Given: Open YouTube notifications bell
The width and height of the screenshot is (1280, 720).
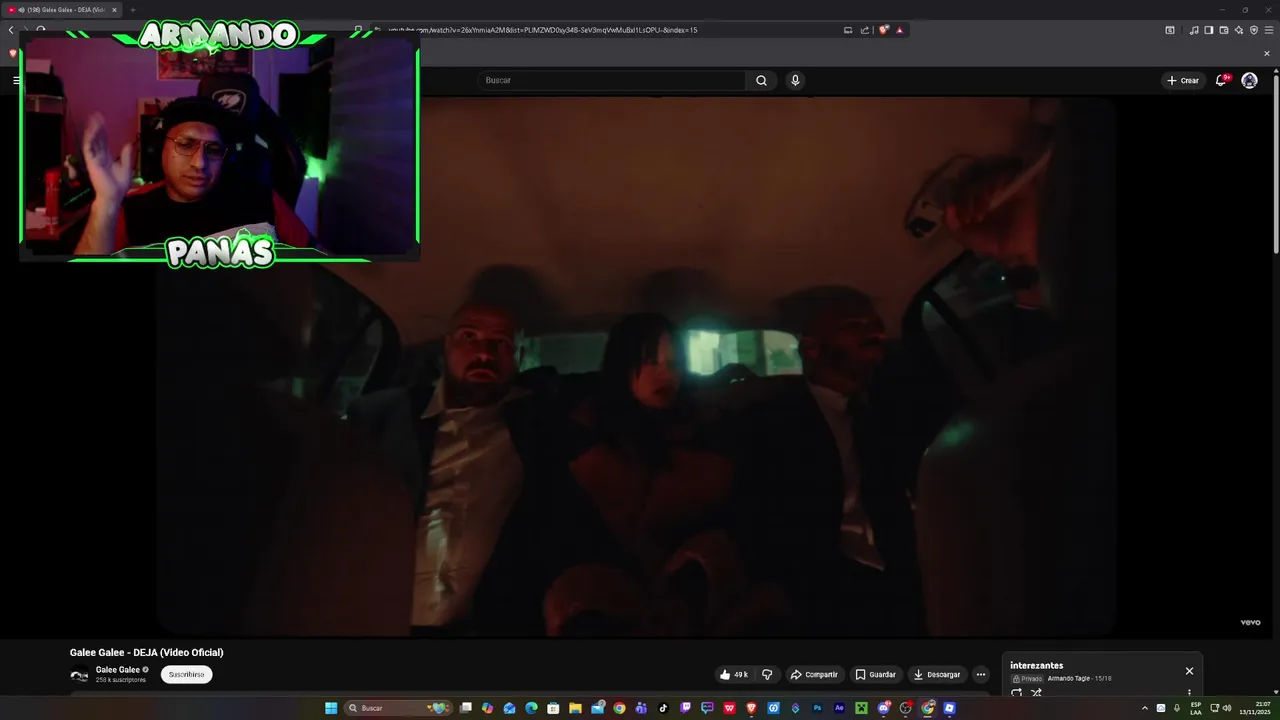Looking at the screenshot, I should [x=1221, y=80].
